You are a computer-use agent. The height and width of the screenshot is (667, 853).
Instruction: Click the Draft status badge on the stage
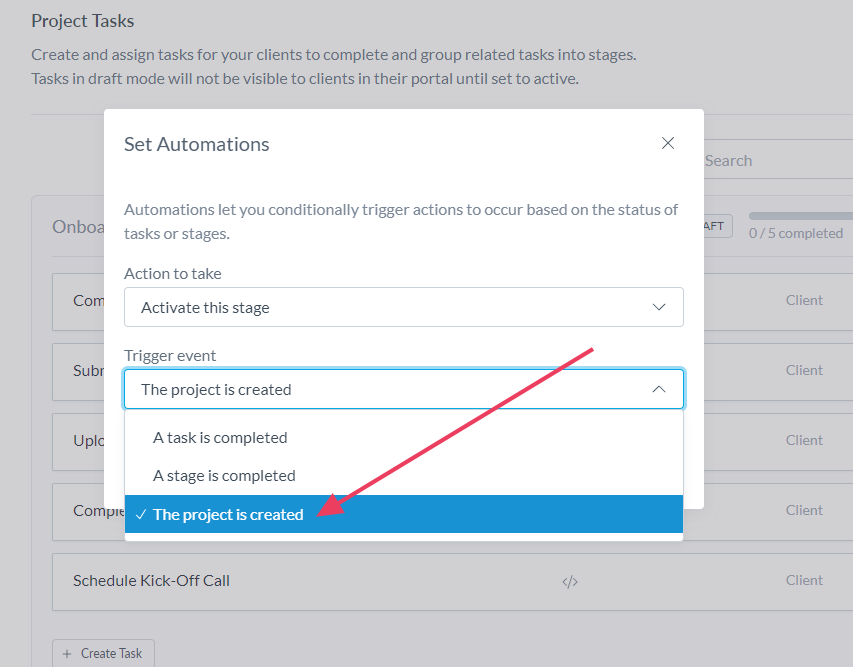[714, 226]
